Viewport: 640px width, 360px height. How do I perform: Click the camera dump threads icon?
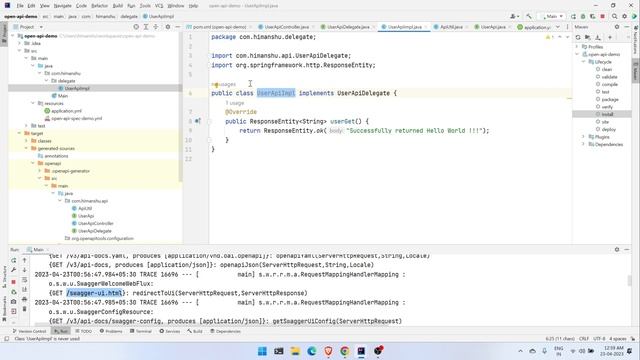[14, 302]
